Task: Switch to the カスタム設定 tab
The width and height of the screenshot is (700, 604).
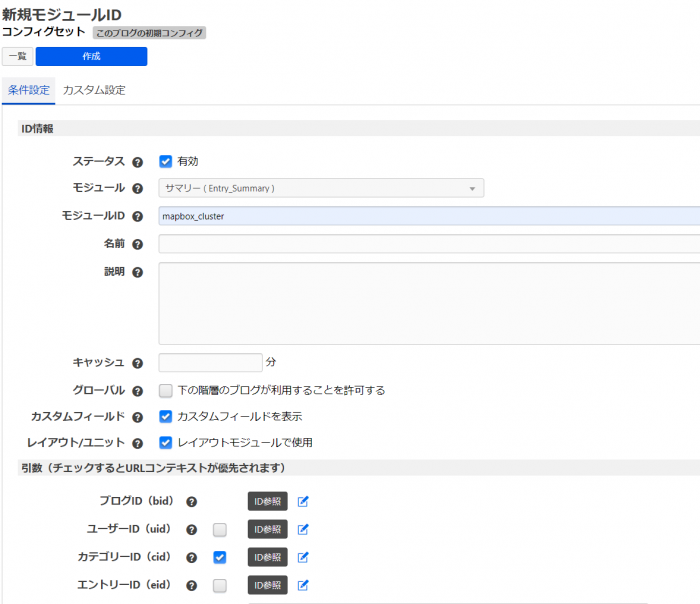Action: pos(94,90)
